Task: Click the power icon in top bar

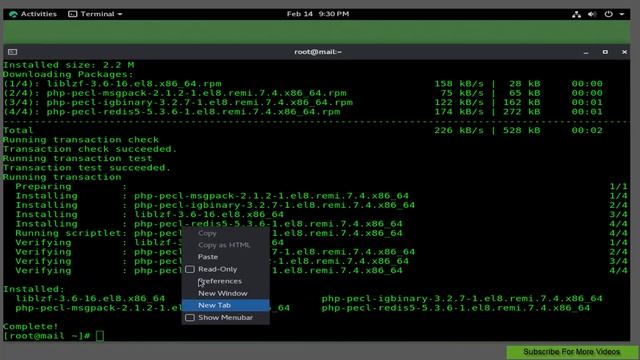Action: 608,14
